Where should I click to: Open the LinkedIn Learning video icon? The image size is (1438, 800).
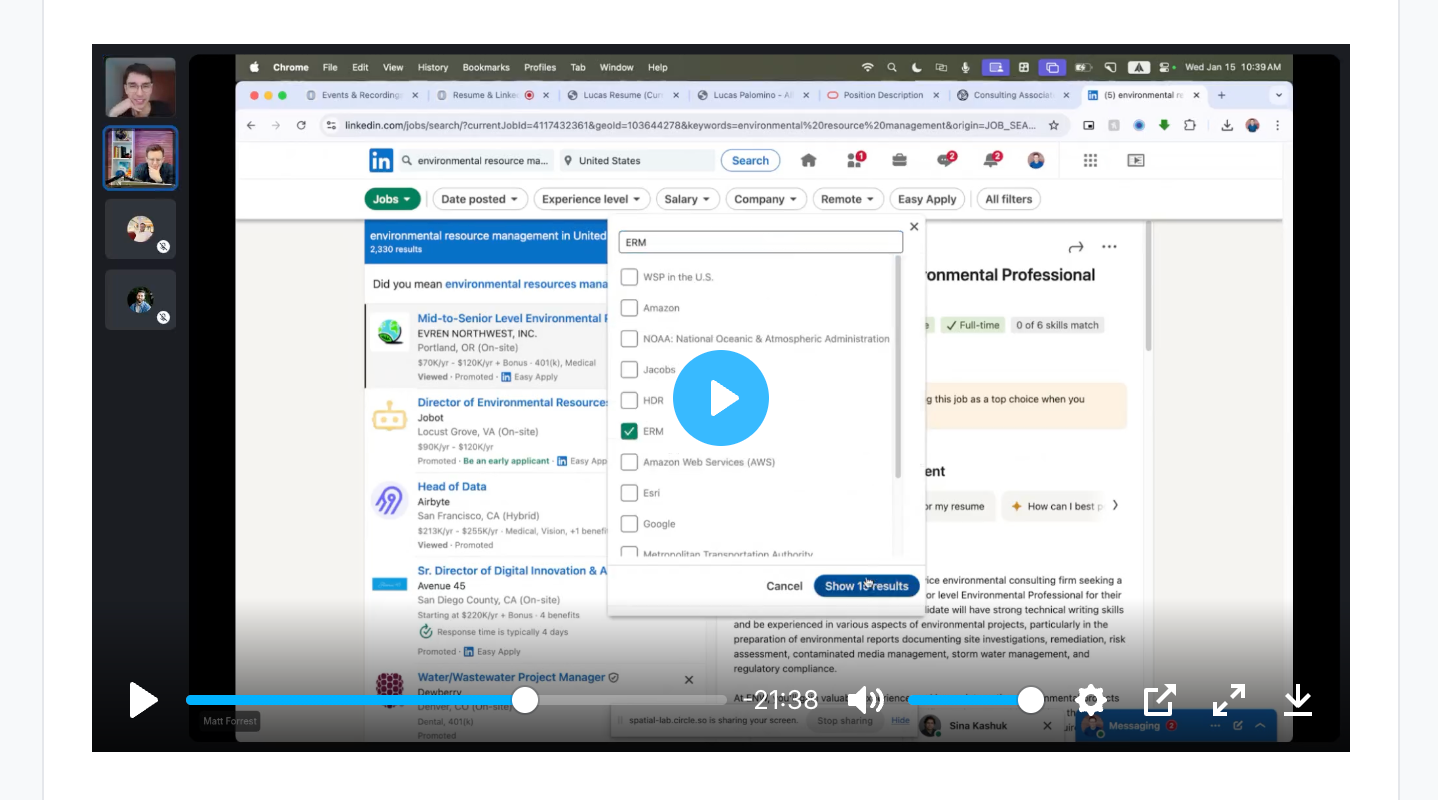tap(1135, 160)
